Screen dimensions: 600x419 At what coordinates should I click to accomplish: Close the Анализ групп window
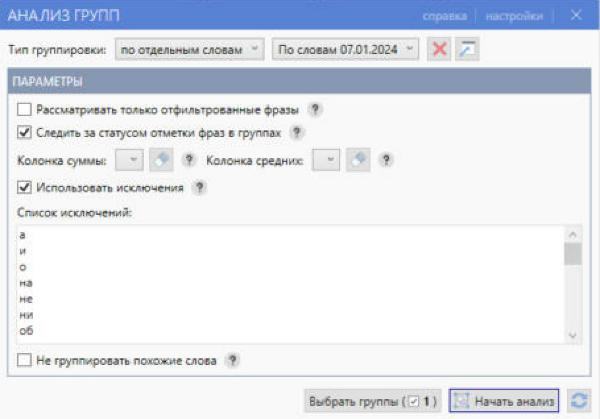576,15
